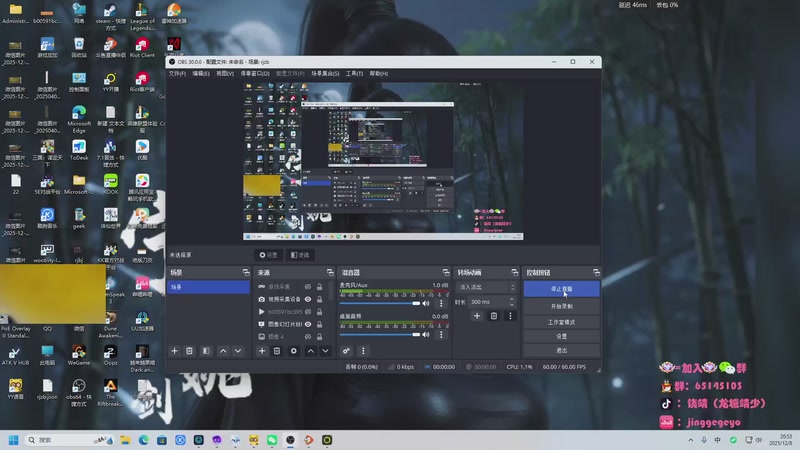Click the sources list scrollbar
This screenshot has height=450, width=800.
[x=331, y=291]
